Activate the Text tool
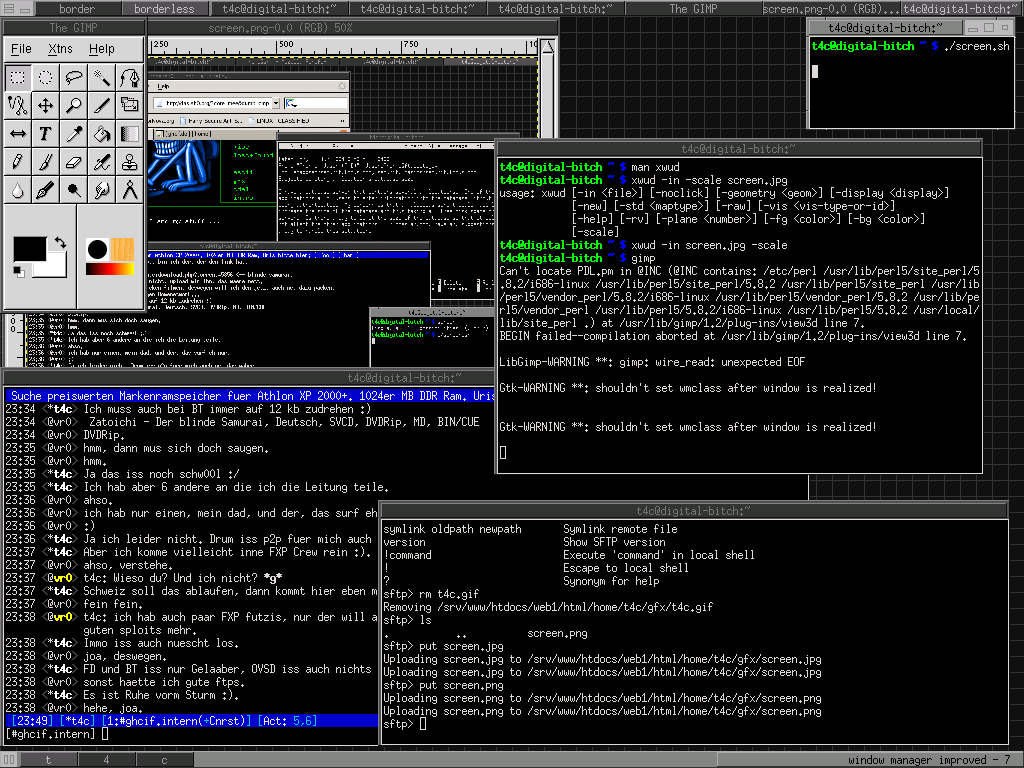Viewport: 1024px width, 768px height. click(46, 134)
